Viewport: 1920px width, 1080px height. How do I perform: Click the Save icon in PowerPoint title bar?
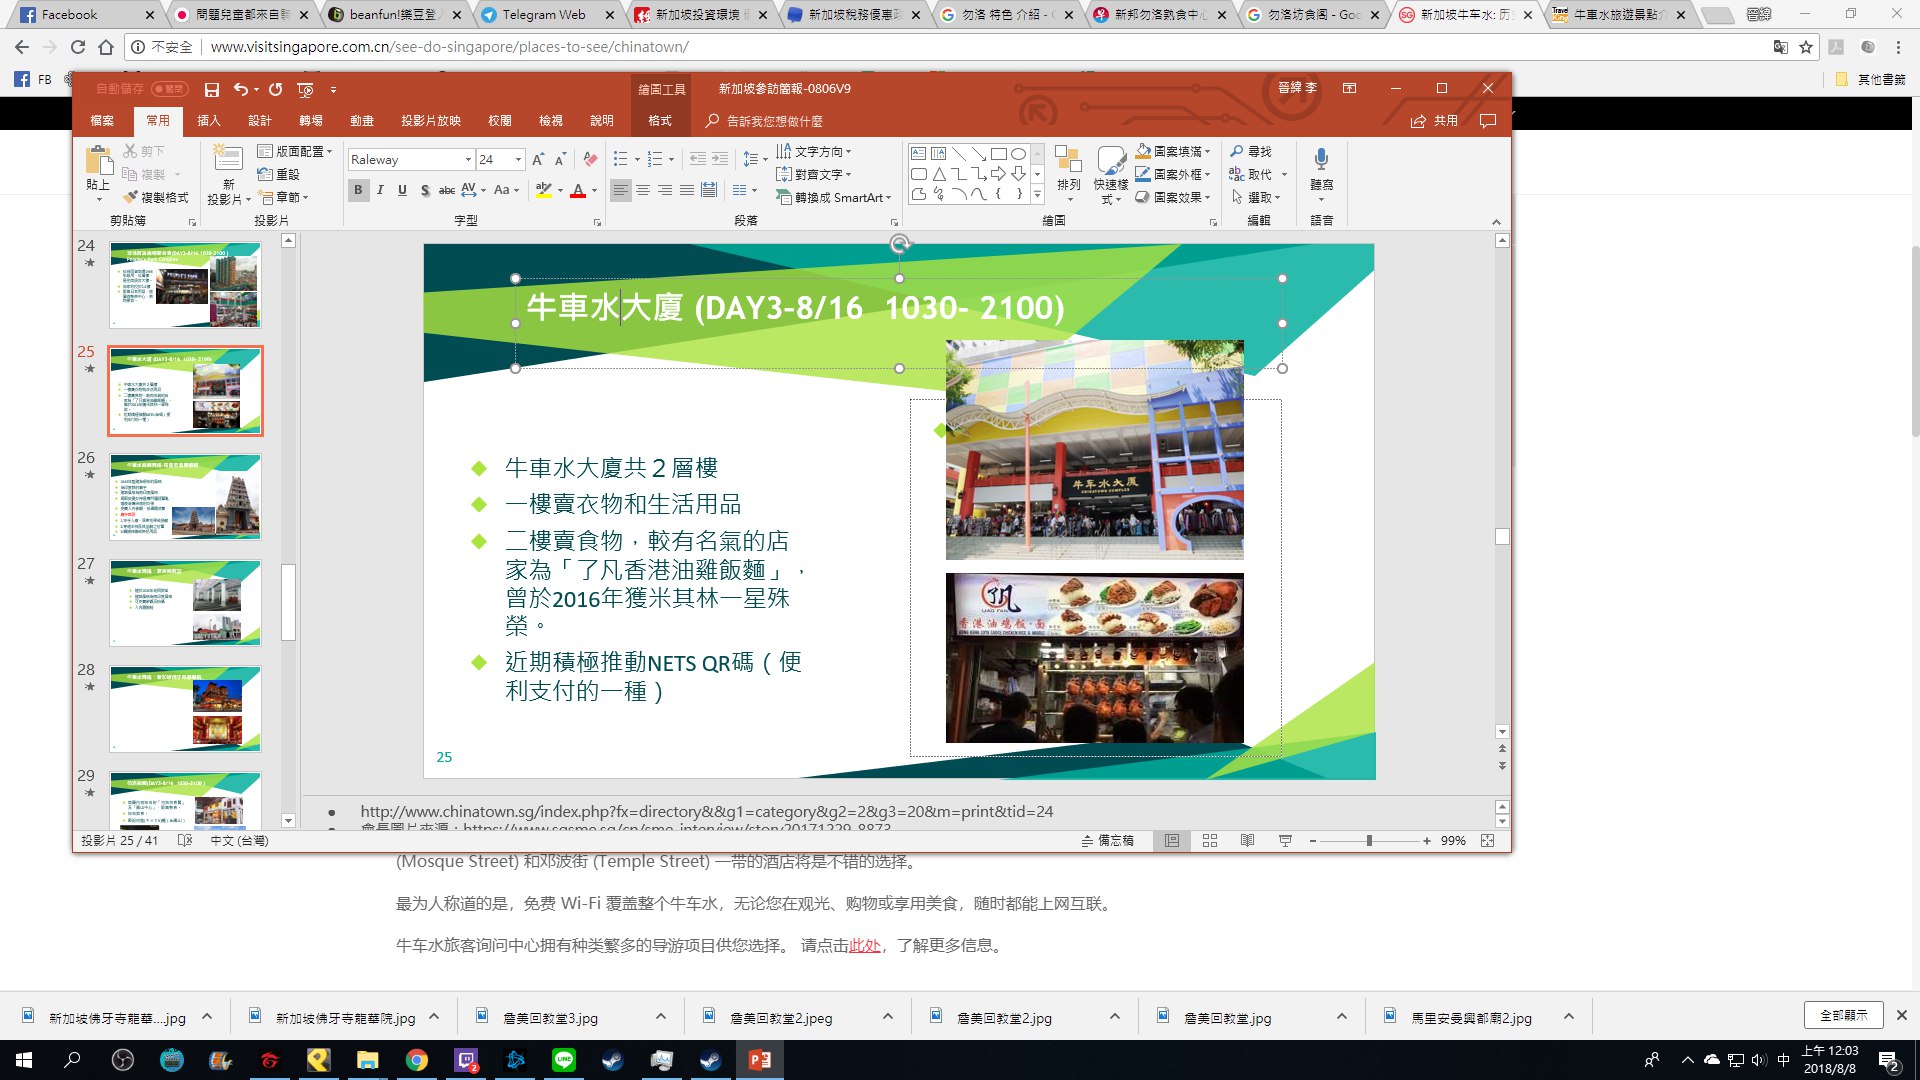point(212,90)
